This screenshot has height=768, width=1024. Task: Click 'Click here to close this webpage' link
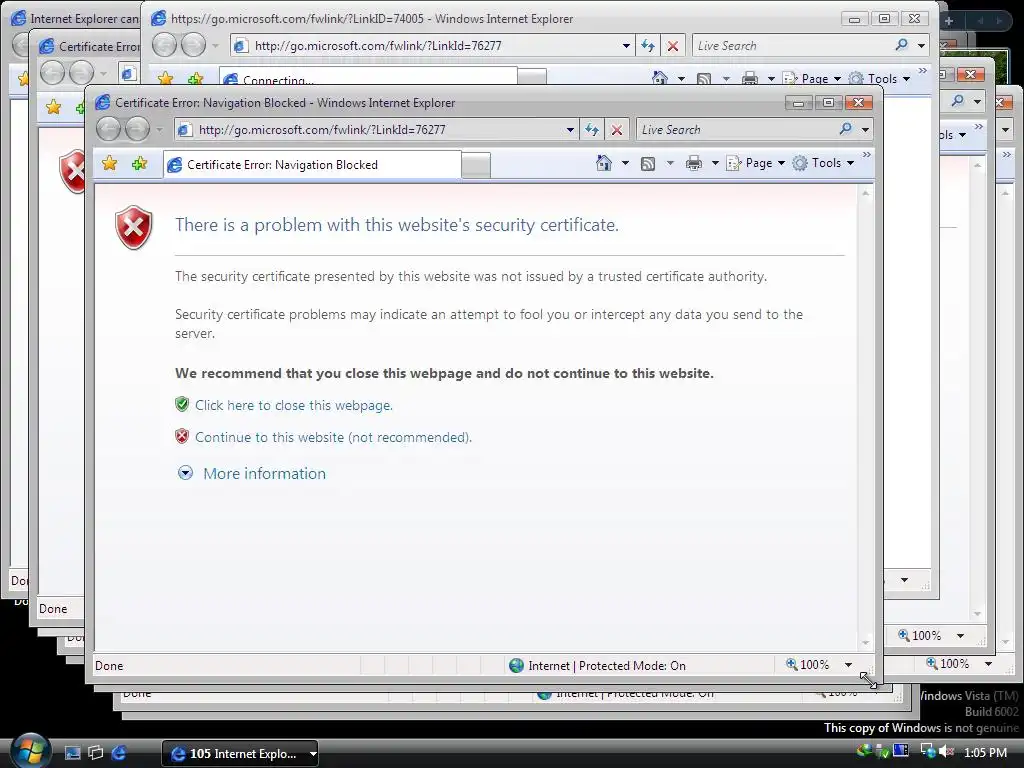(x=294, y=405)
